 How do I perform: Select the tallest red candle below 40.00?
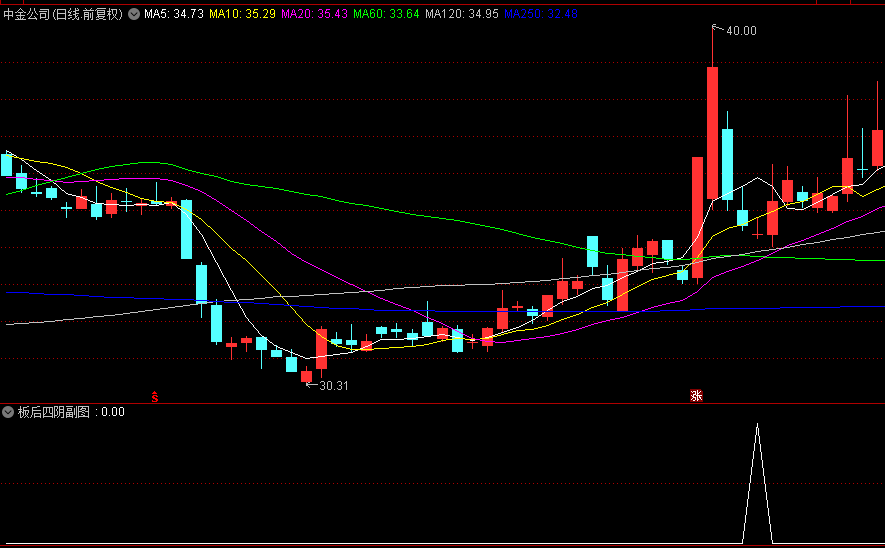click(712, 133)
